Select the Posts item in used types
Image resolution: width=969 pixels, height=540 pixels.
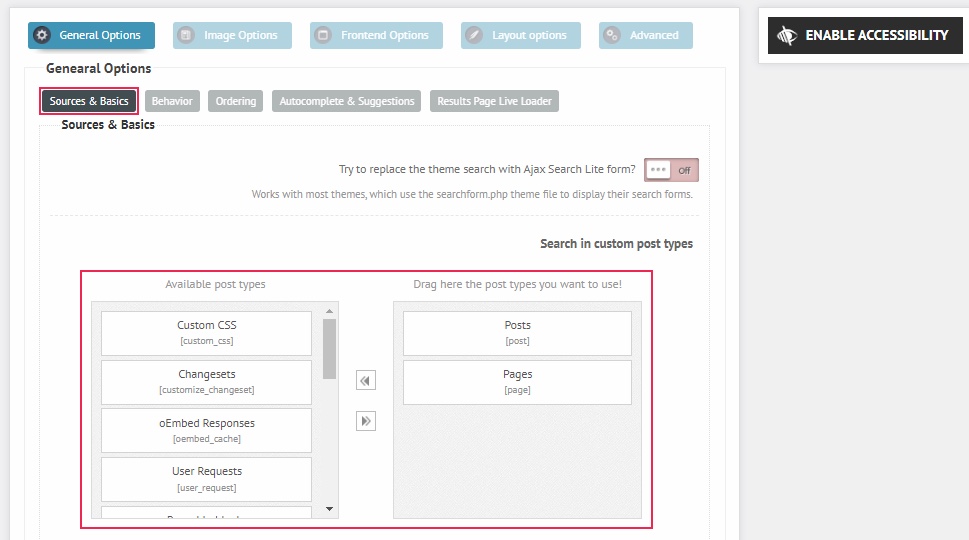point(517,333)
